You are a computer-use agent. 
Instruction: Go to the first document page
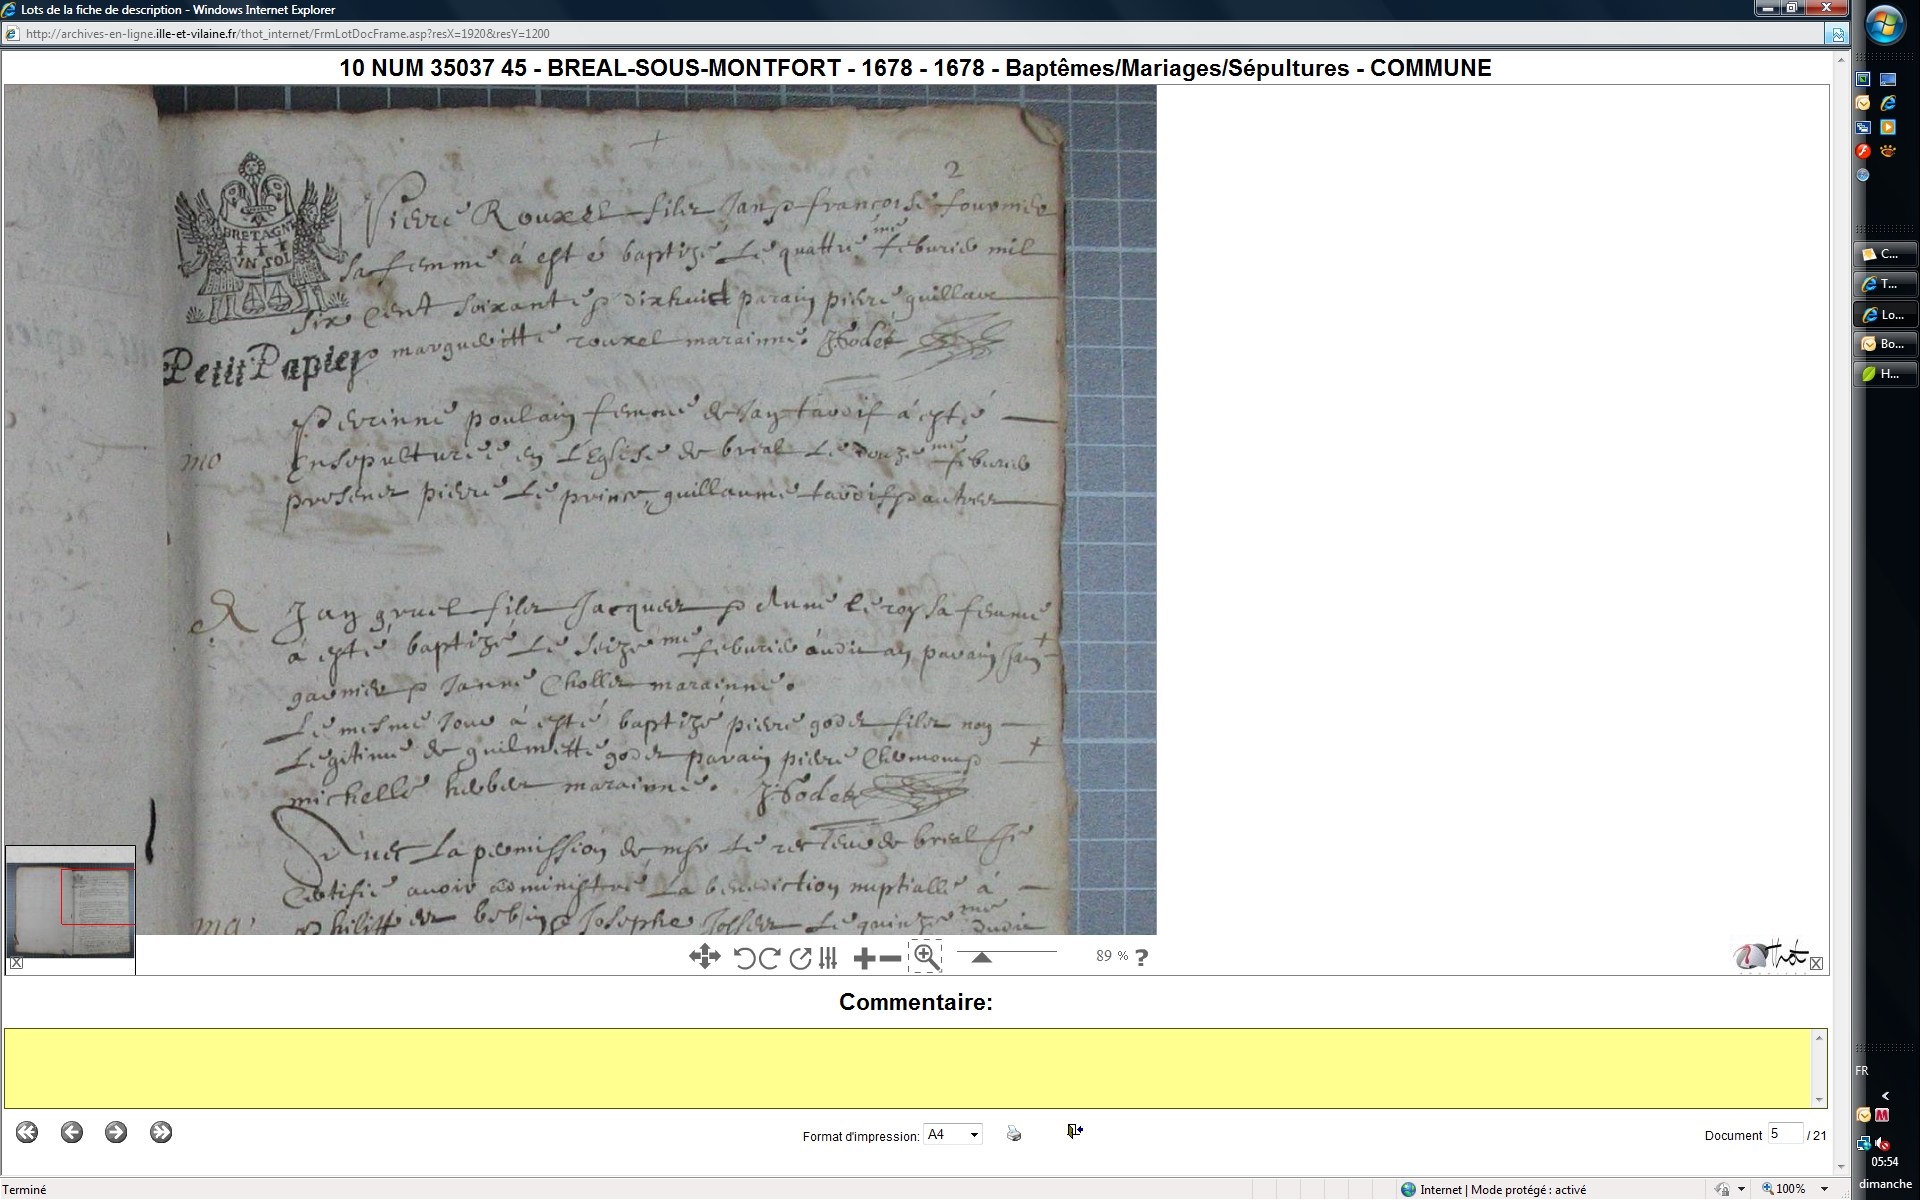pos(27,1132)
